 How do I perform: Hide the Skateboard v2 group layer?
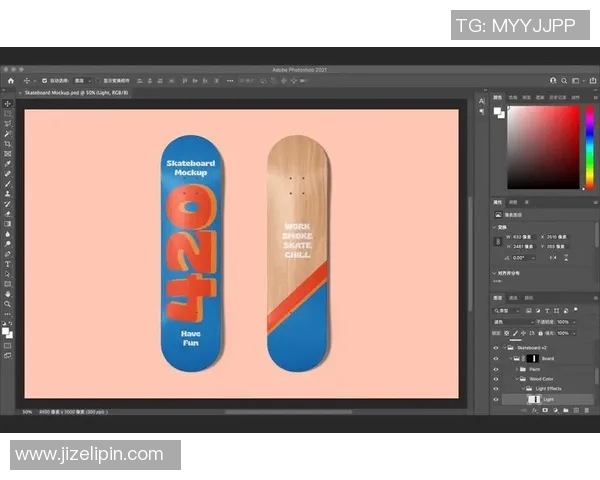[496, 347]
